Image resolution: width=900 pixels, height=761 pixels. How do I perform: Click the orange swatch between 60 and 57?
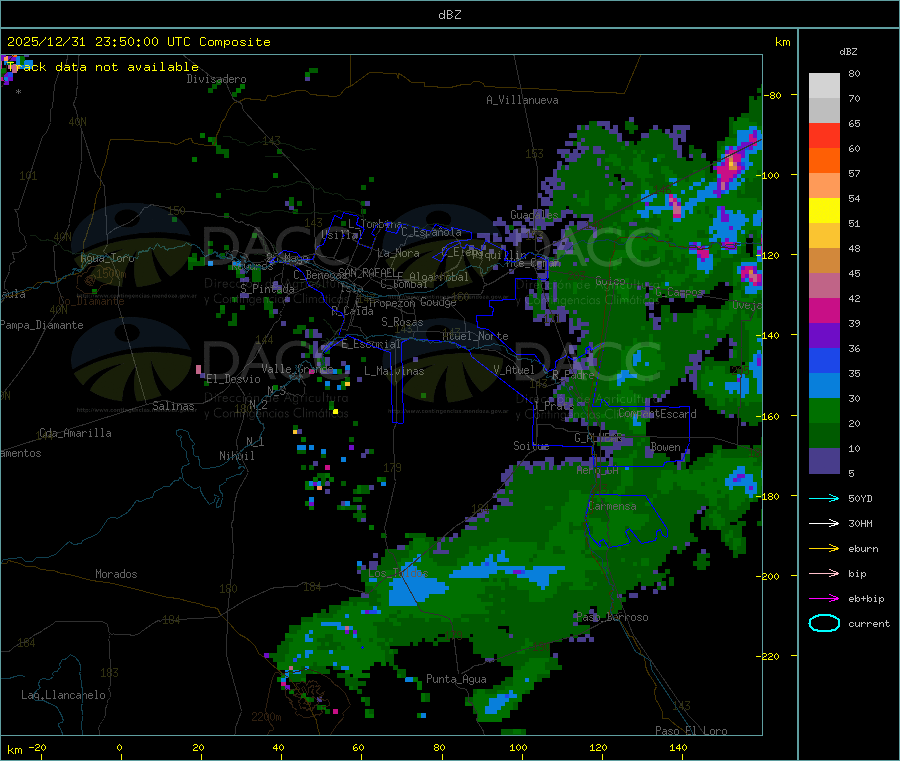click(x=824, y=161)
